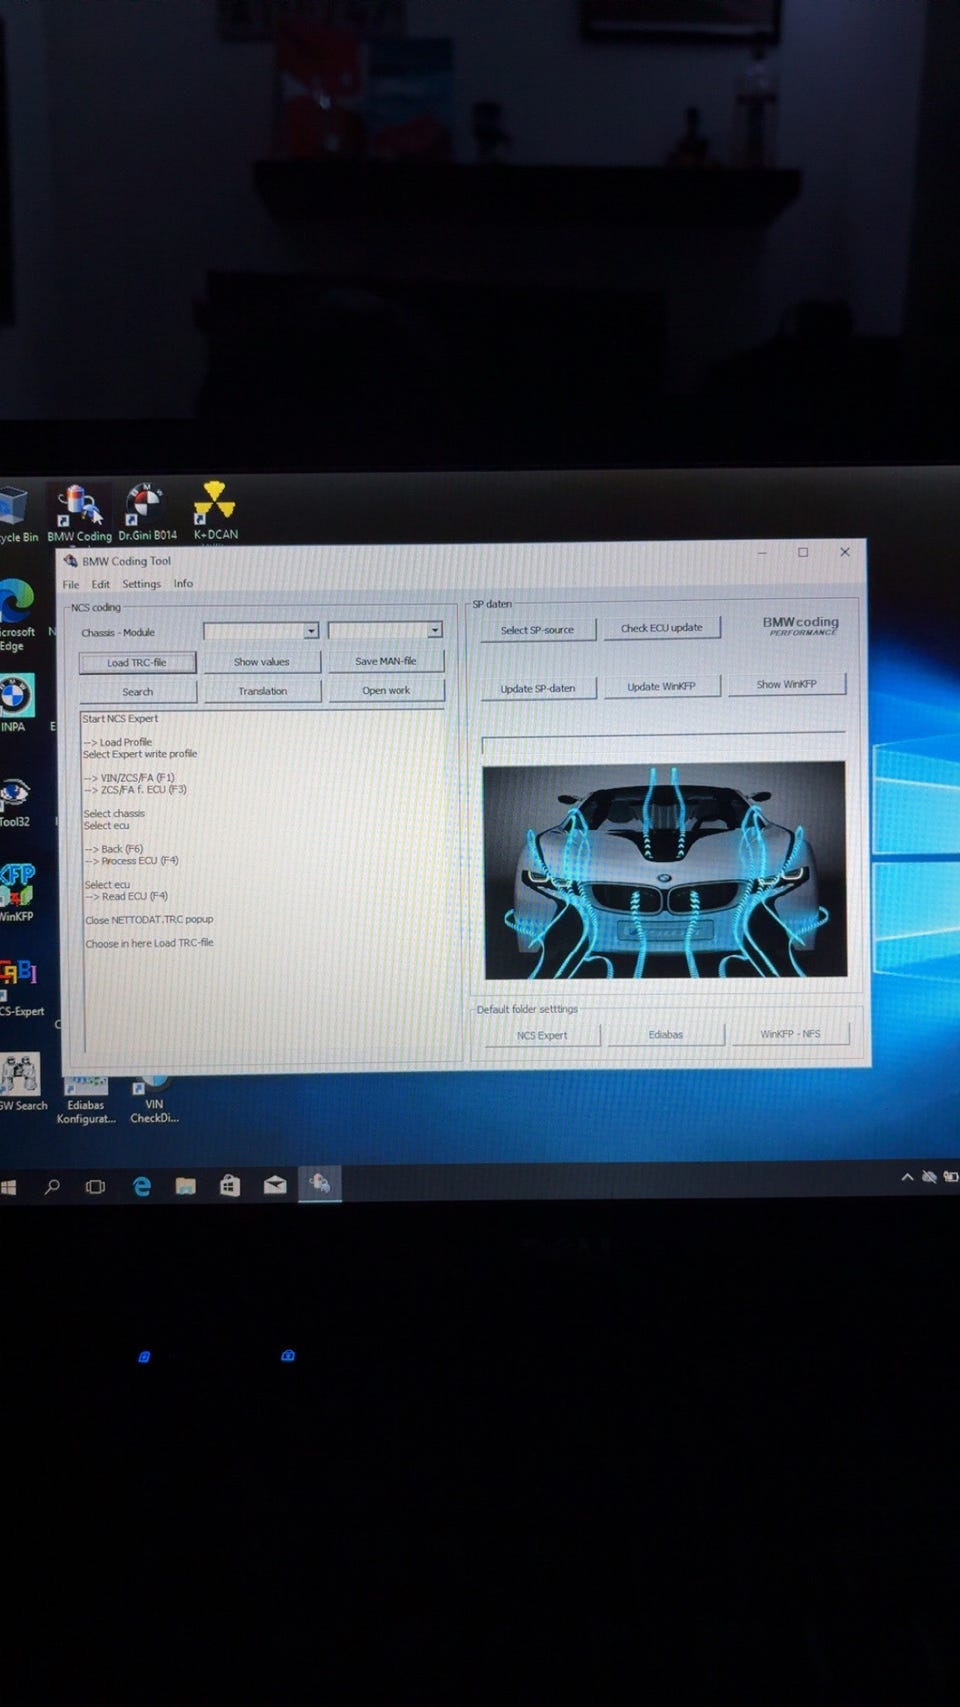This screenshot has width=960, height=1707.
Task: Maximize the BMW Coding Tool window
Action: click(803, 552)
